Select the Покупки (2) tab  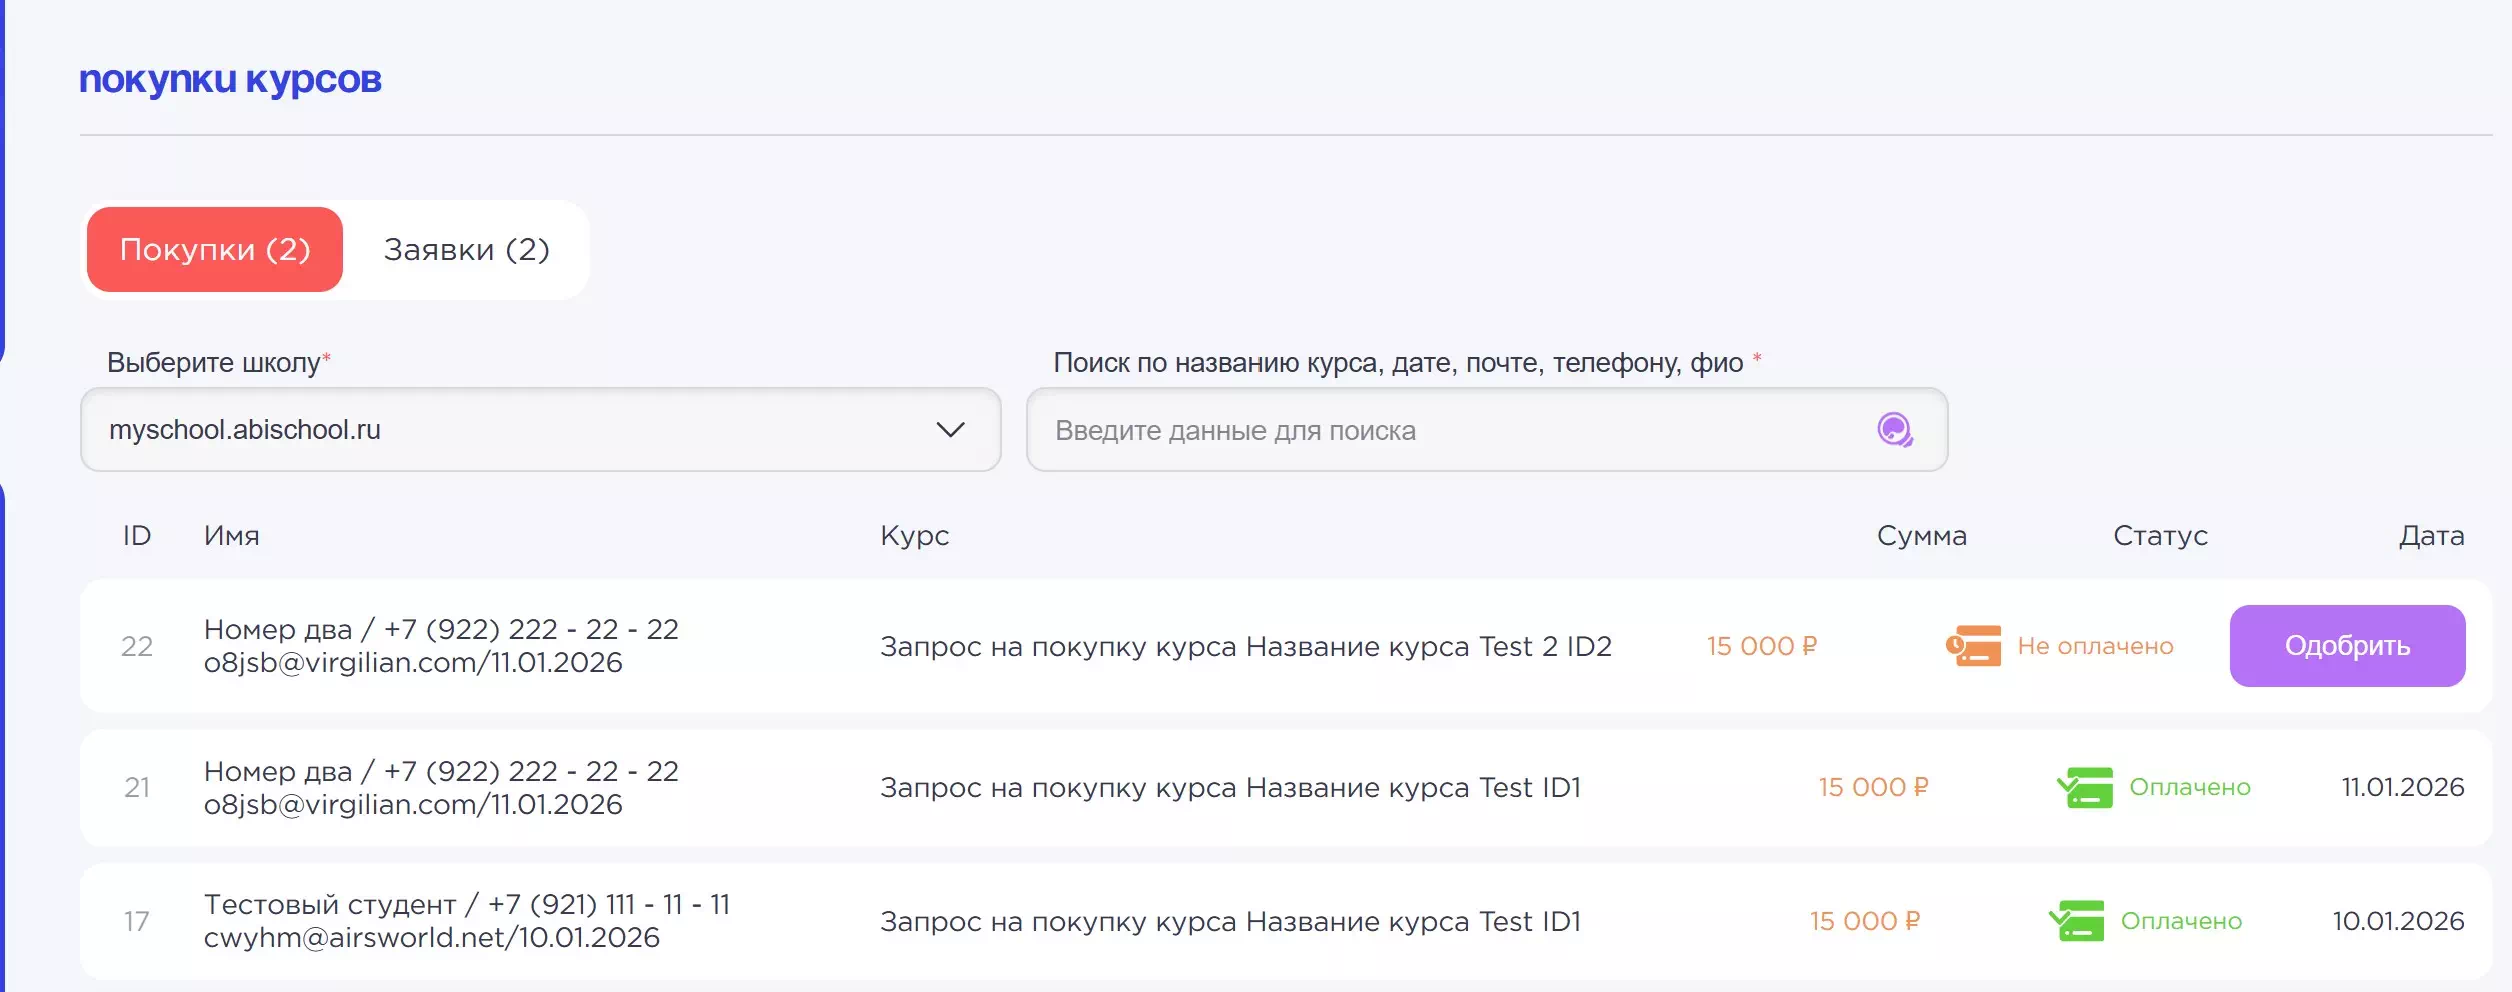click(x=215, y=250)
